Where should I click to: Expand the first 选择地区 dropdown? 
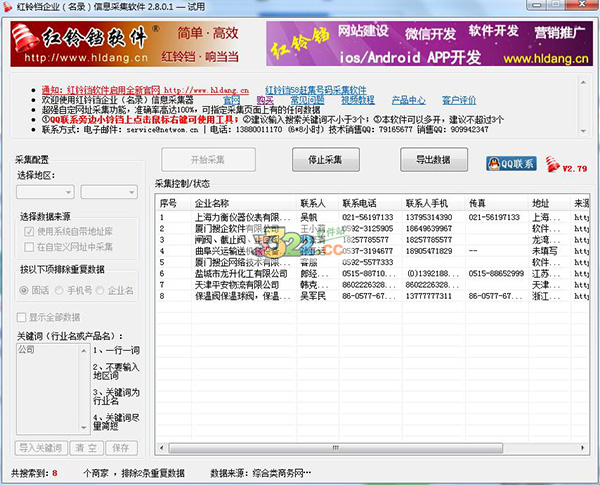pyautogui.click(x=45, y=192)
